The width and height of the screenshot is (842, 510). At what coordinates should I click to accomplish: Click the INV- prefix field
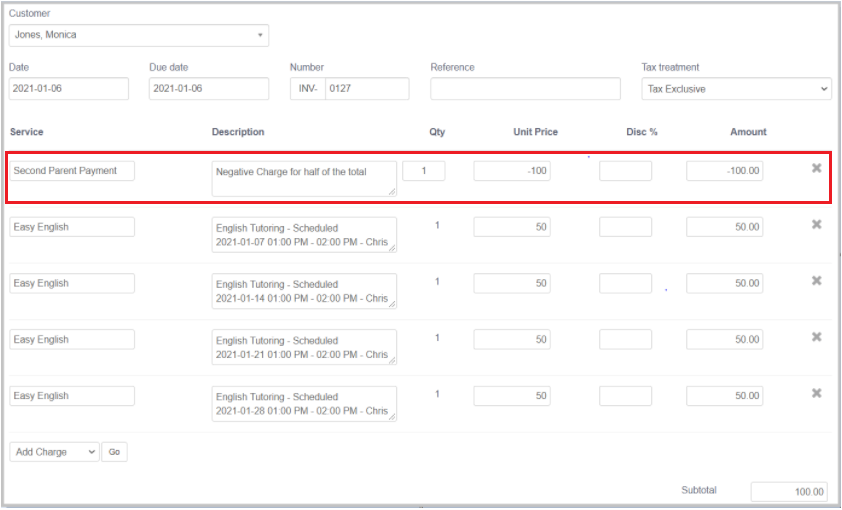point(308,89)
